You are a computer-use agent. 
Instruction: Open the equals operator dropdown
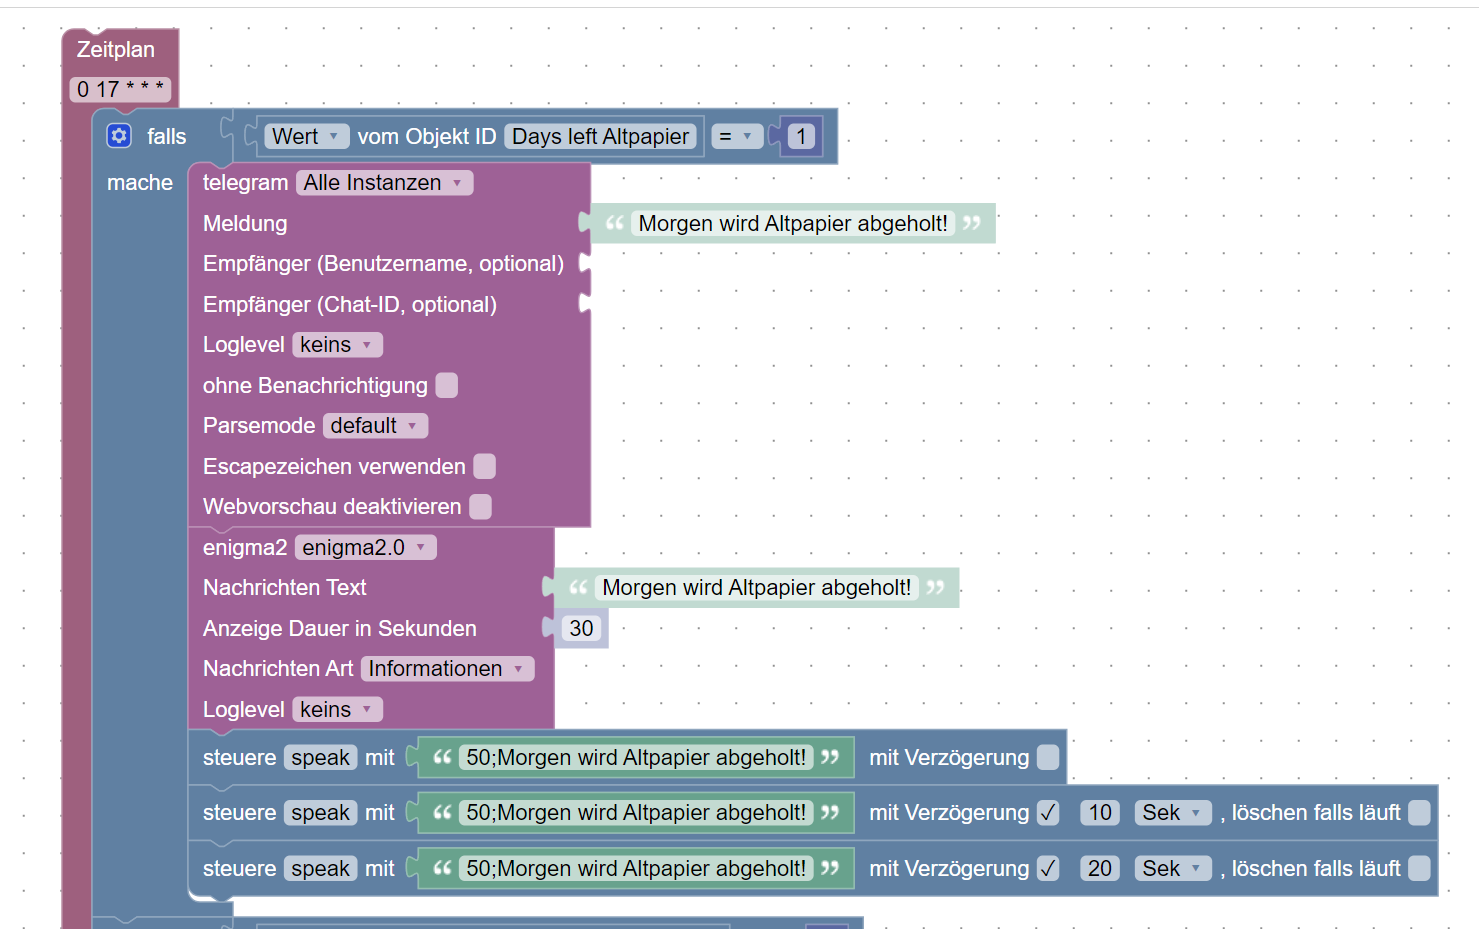tap(737, 136)
